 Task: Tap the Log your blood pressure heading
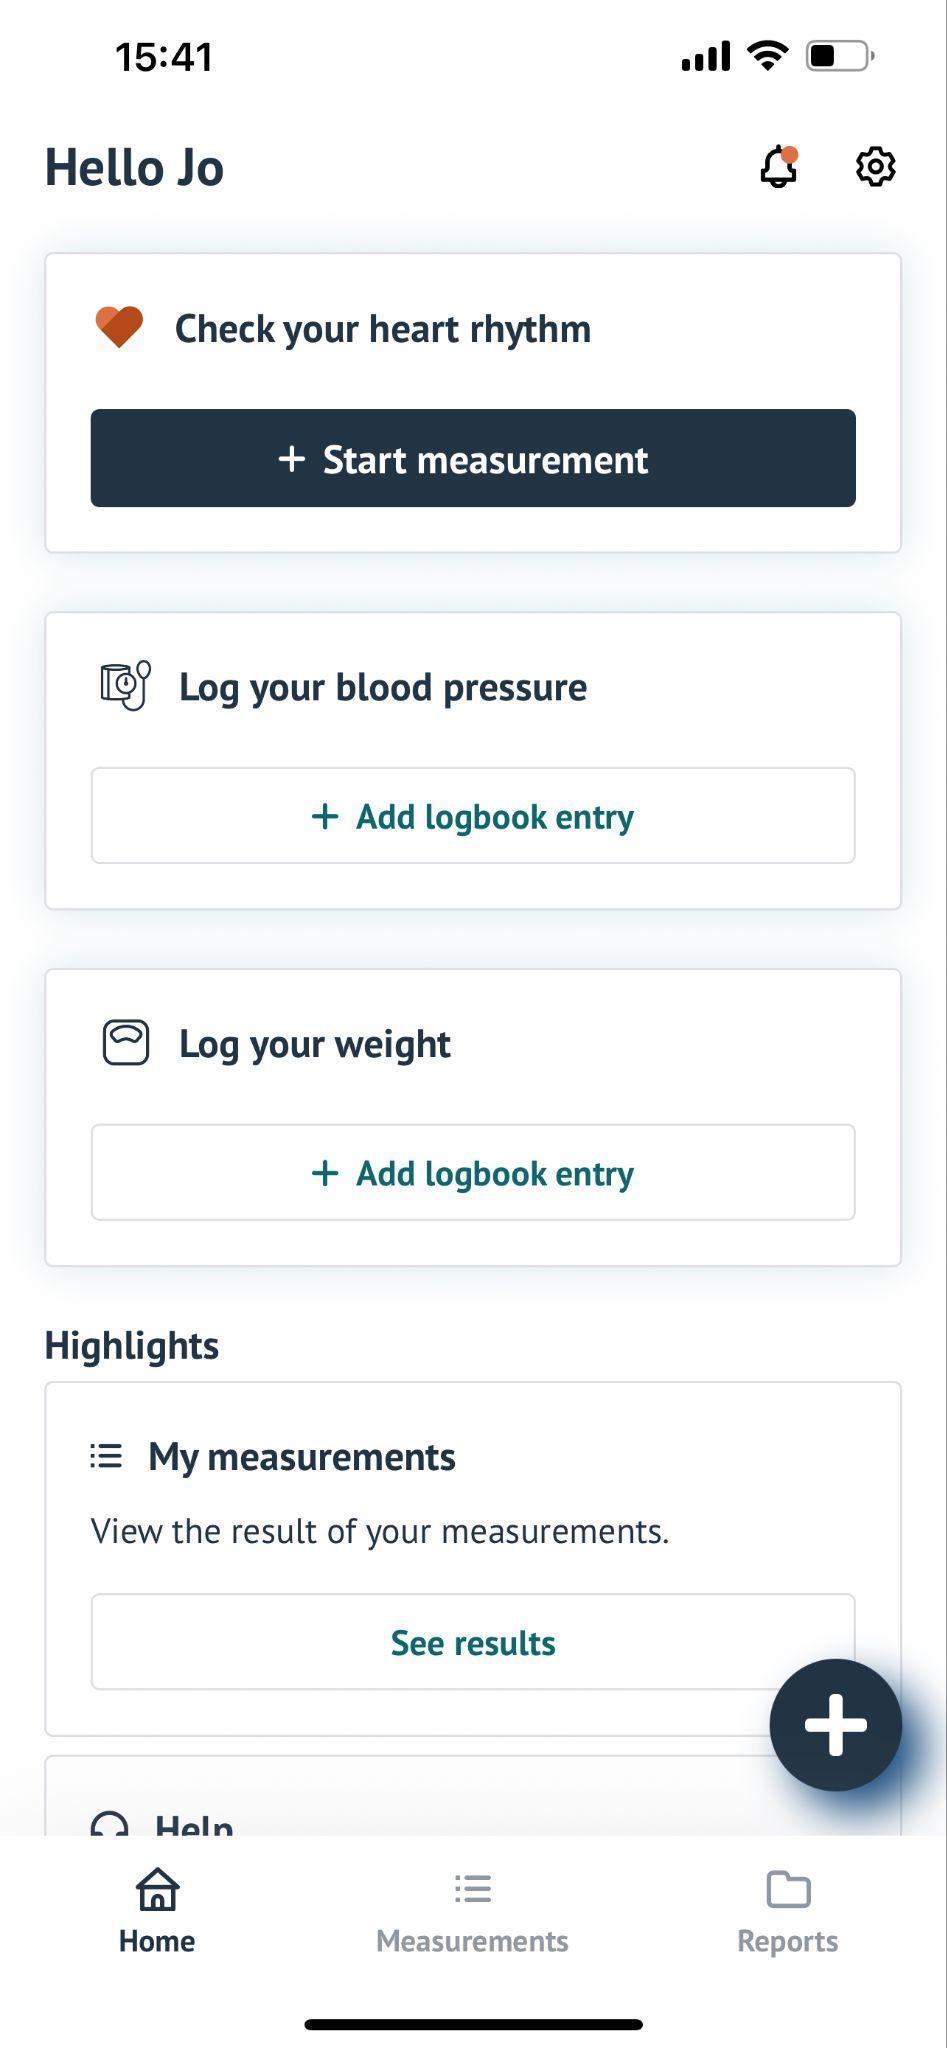point(383,687)
